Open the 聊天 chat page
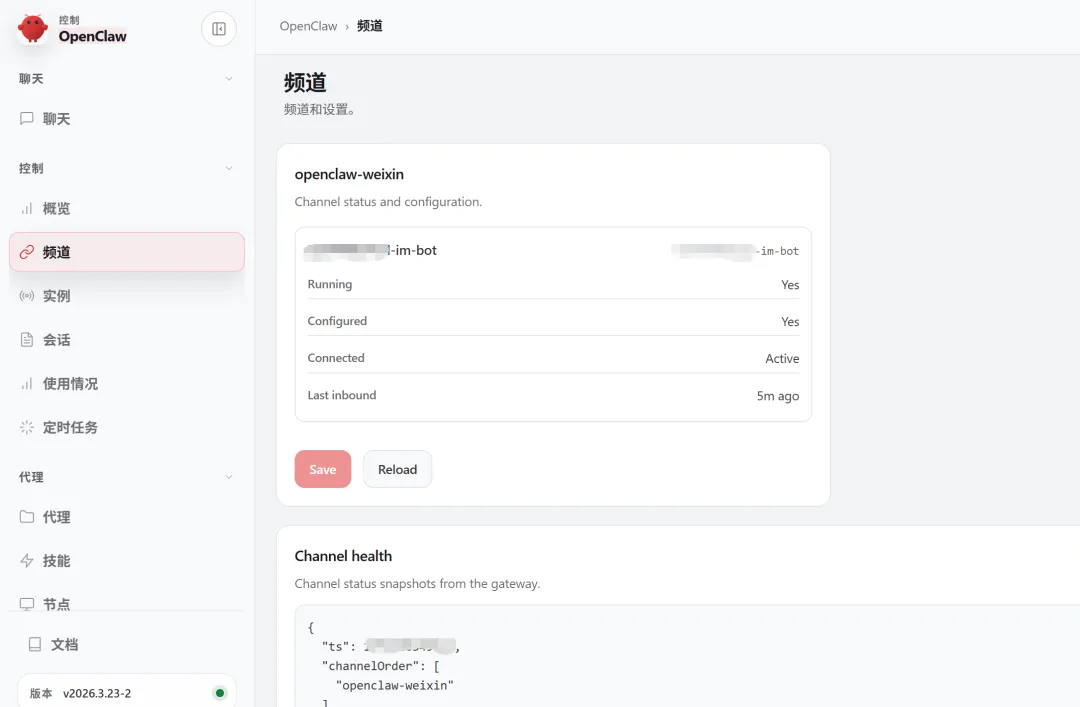Viewport: 1080px width, 707px height. coord(127,119)
